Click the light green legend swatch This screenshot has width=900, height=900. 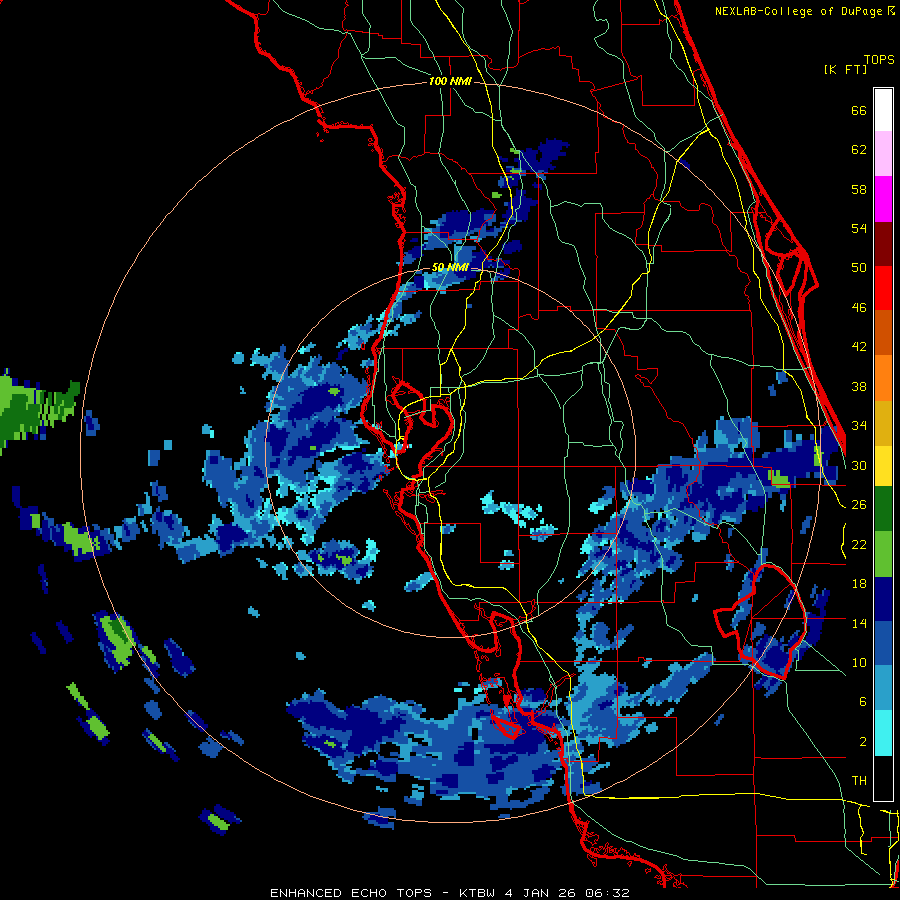883,553
